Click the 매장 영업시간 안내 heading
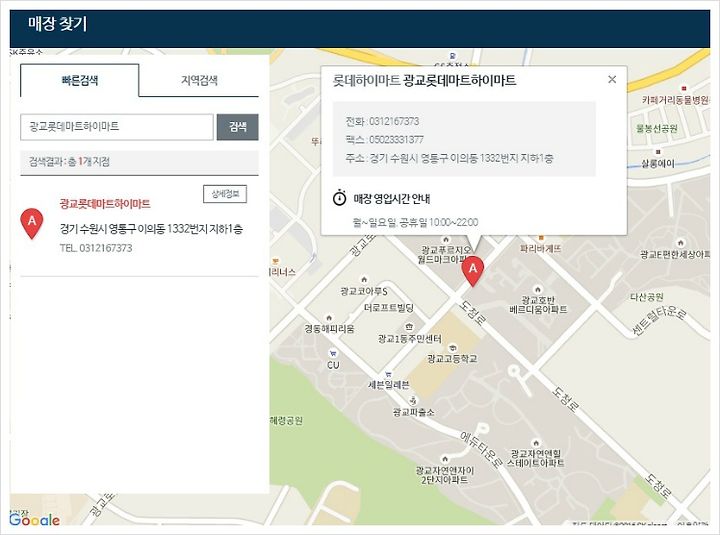 point(392,199)
